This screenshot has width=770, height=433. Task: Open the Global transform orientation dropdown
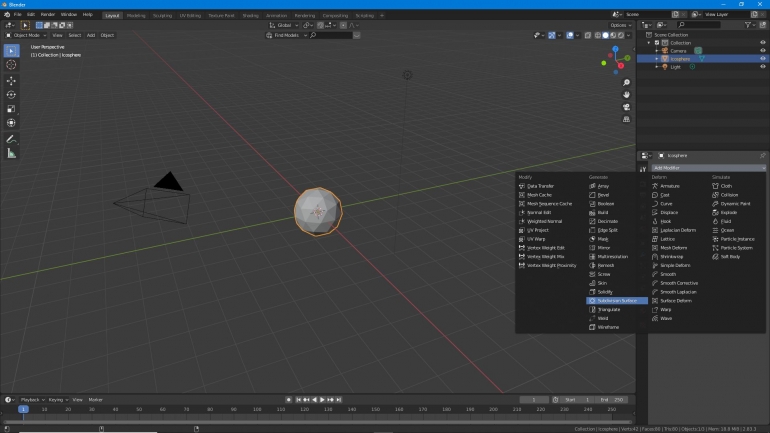coord(284,25)
